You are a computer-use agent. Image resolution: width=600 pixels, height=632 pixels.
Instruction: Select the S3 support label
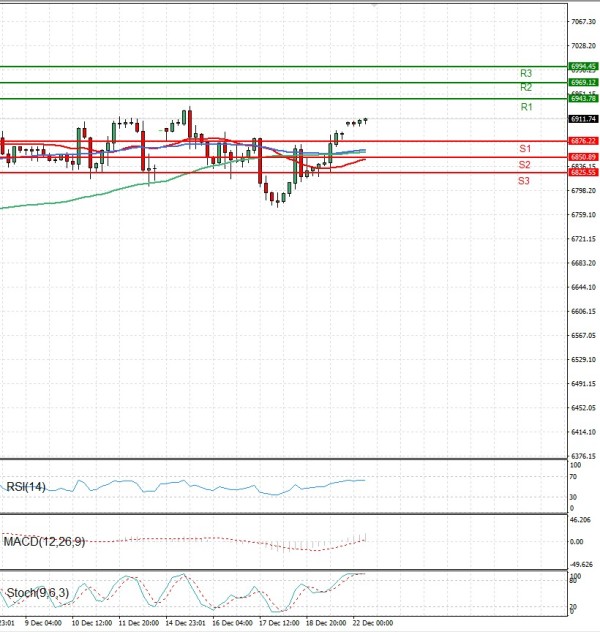tap(524, 180)
